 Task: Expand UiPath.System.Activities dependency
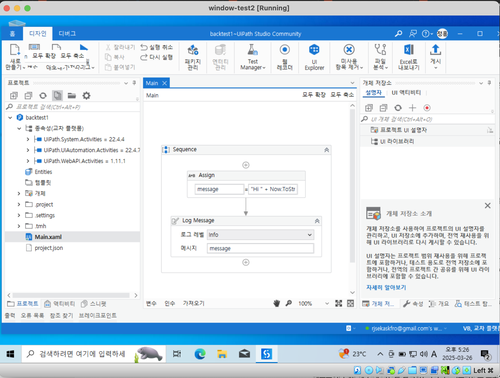pos(28,139)
